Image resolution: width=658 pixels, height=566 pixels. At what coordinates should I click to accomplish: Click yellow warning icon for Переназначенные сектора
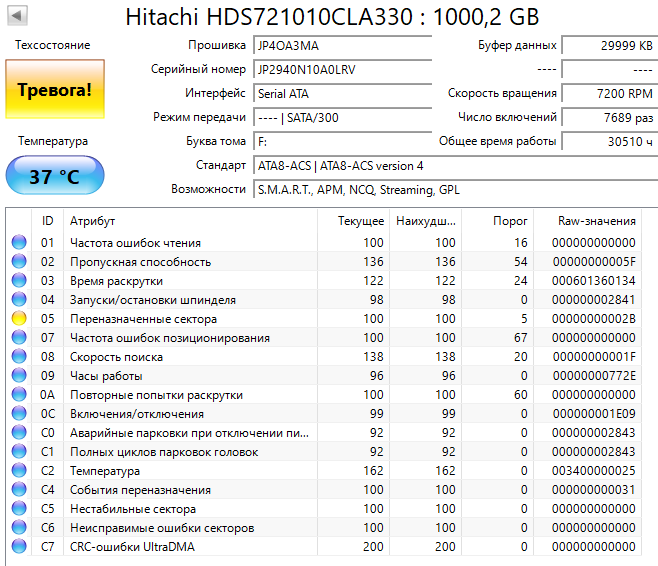(x=19, y=318)
